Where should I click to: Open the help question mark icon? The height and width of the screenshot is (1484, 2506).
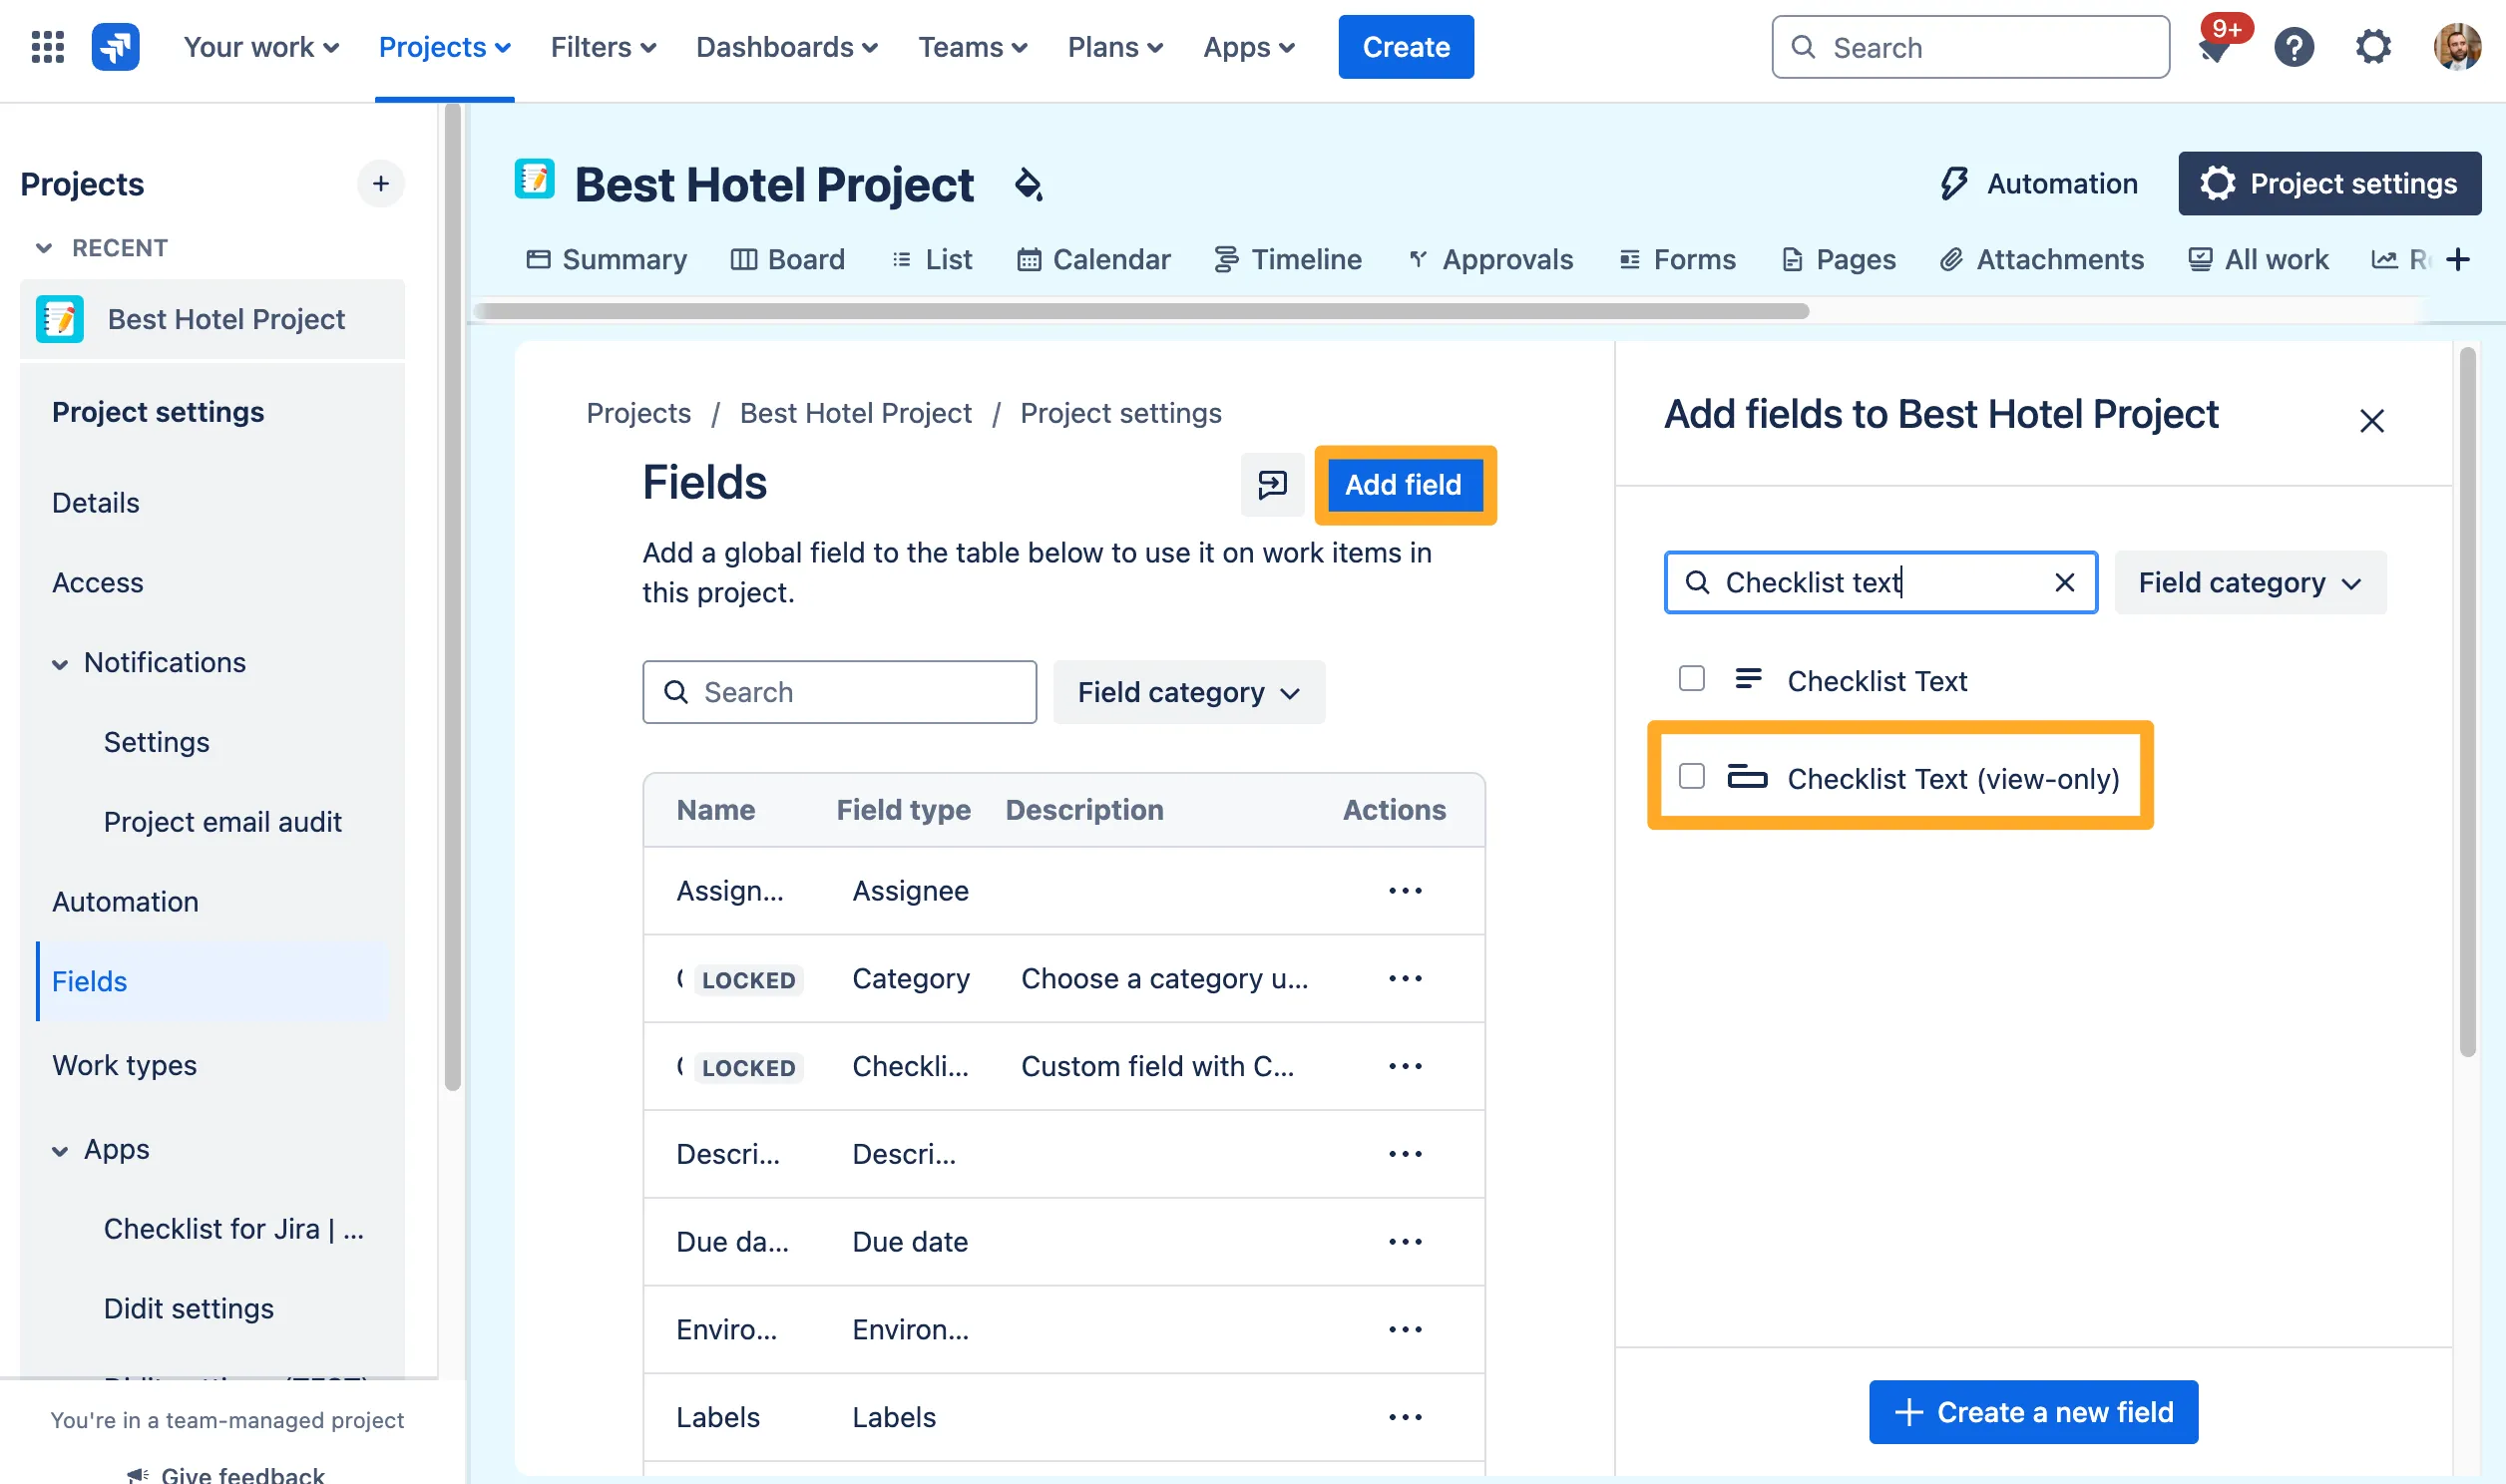pos(2294,47)
